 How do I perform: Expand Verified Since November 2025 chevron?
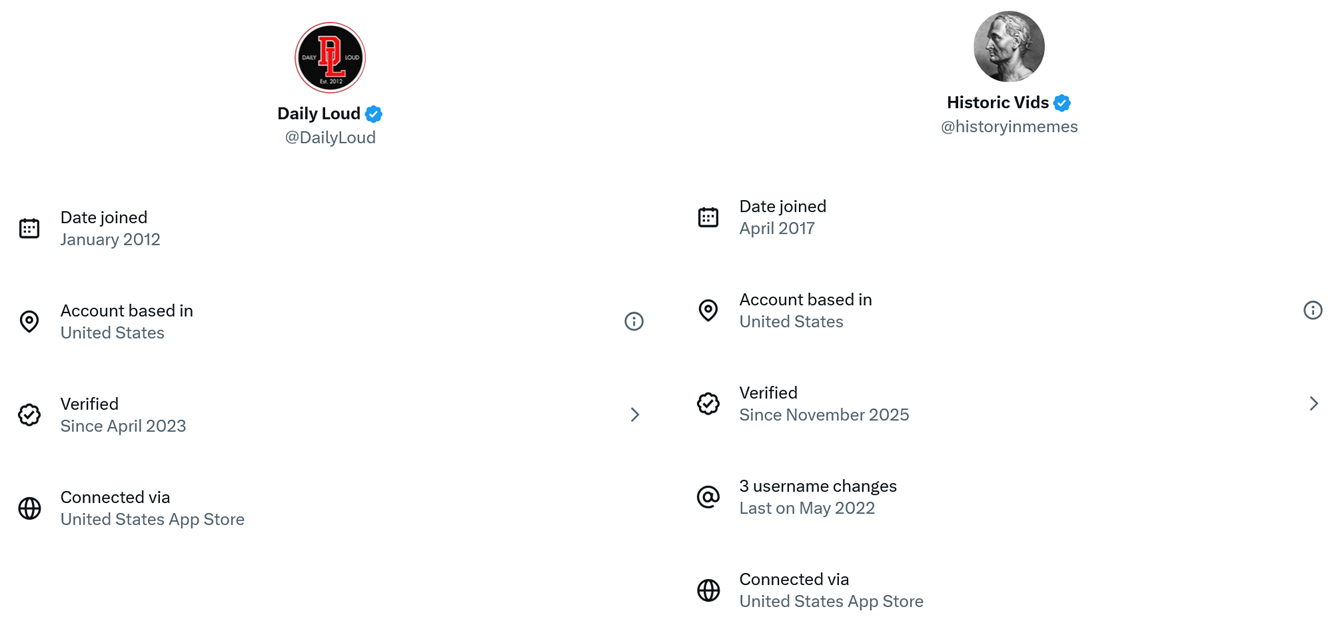[x=1314, y=403]
